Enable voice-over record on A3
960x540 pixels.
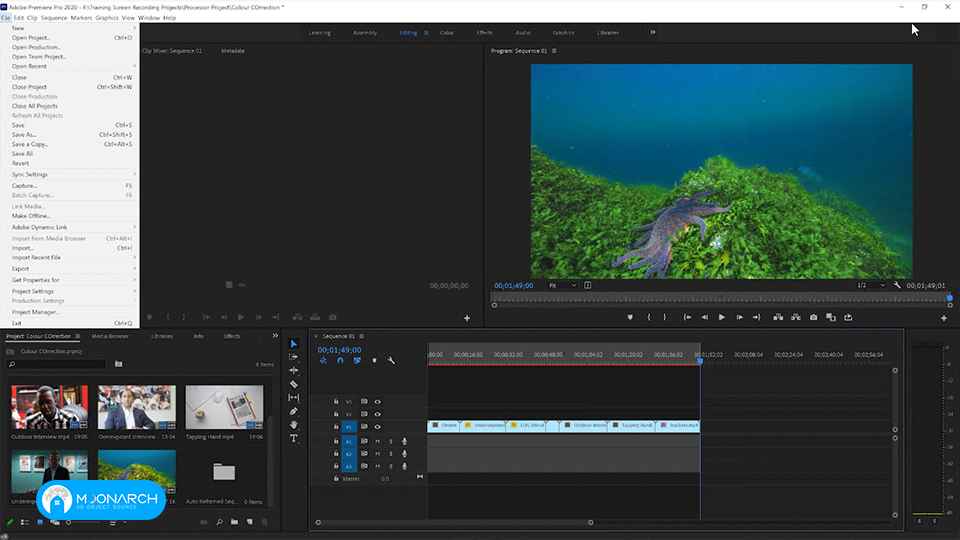click(x=404, y=467)
